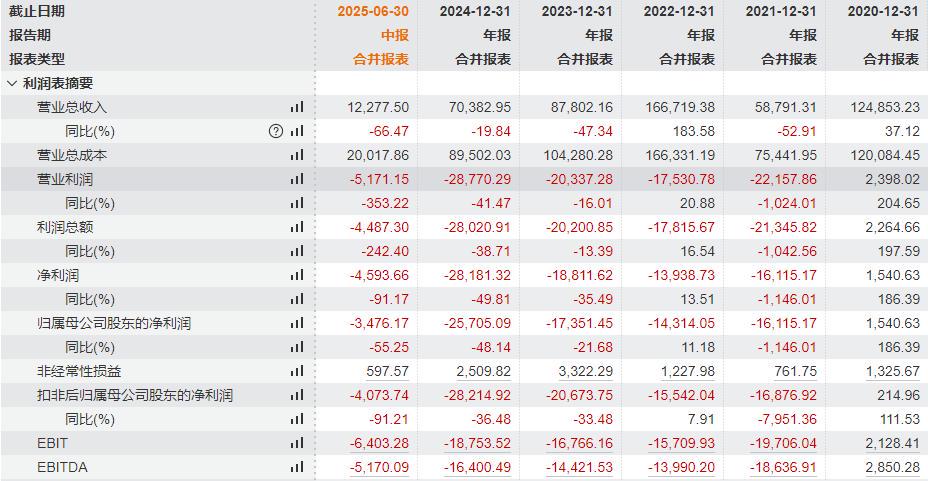Click the EBITDA value -5,170.09
928x481 pixels.
pyautogui.click(x=379, y=467)
